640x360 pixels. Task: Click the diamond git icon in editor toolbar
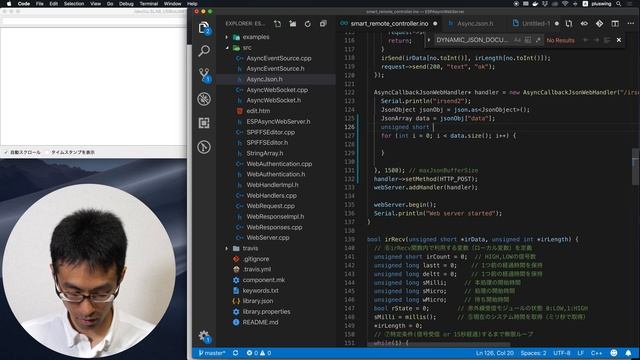pos(599,24)
